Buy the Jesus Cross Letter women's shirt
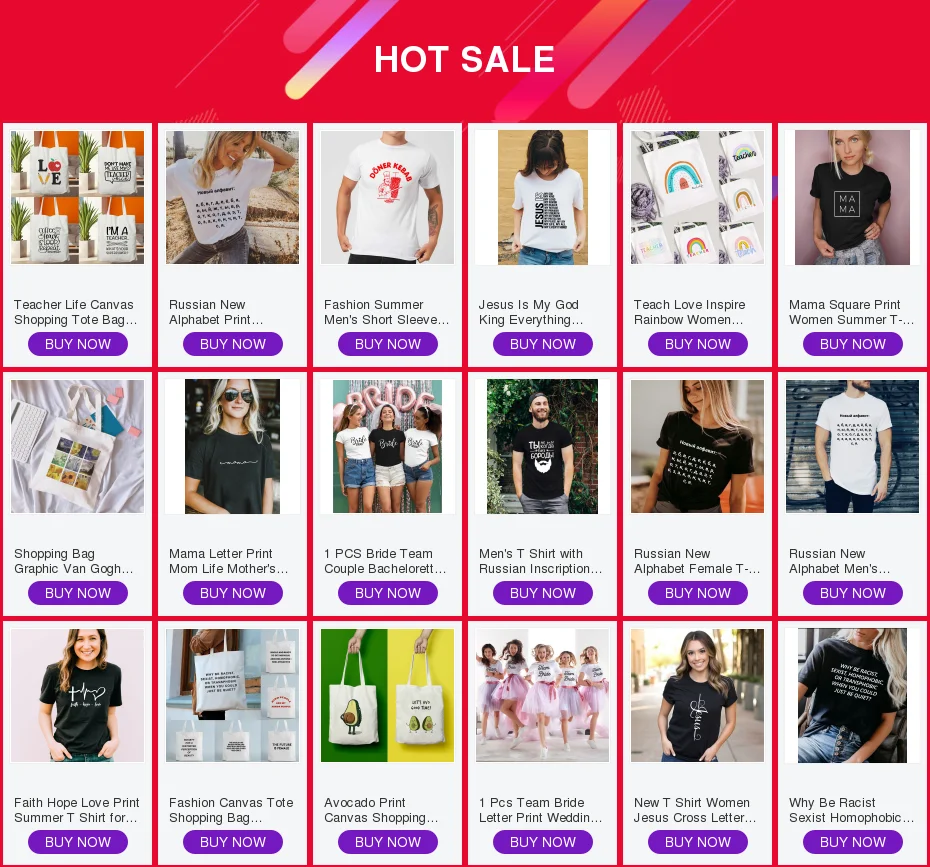 click(698, 842)
